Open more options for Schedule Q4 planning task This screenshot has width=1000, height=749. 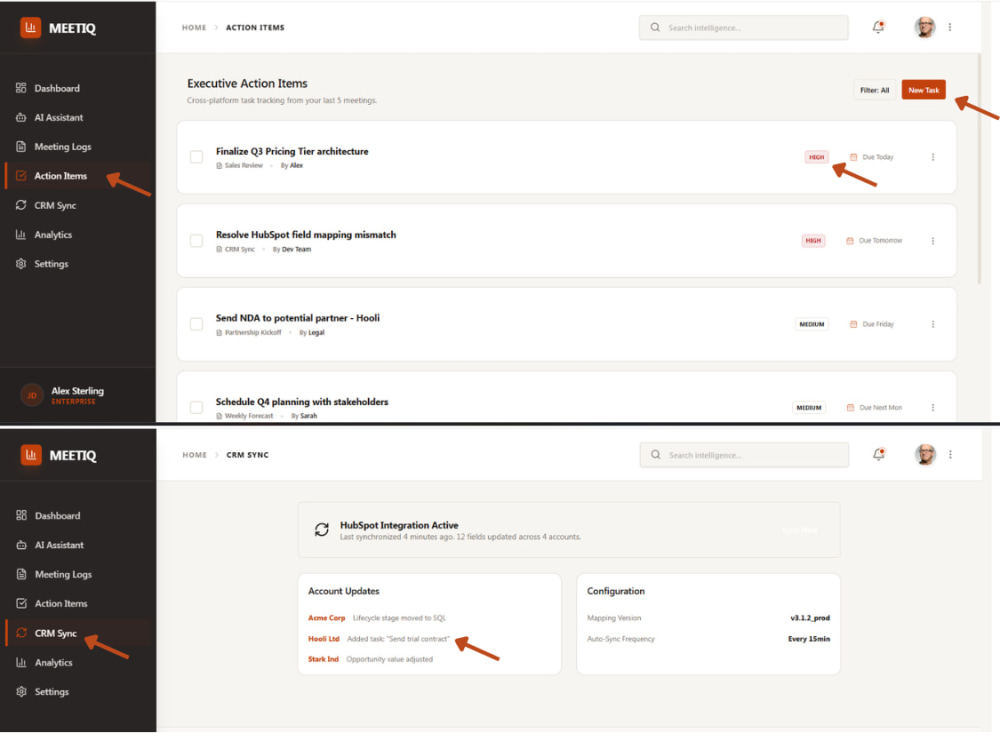[933, 407]
